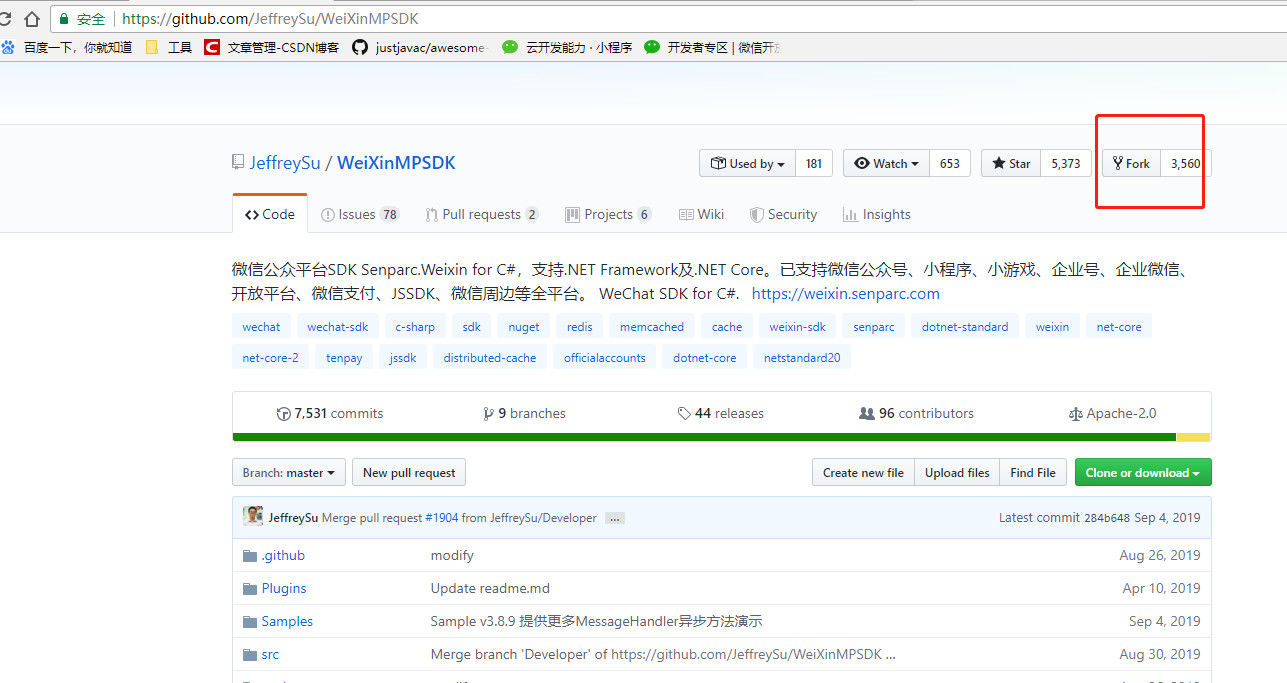View the 7,531 commits
The height and width of the screenshot is (683, 1287).
(330, 413)
